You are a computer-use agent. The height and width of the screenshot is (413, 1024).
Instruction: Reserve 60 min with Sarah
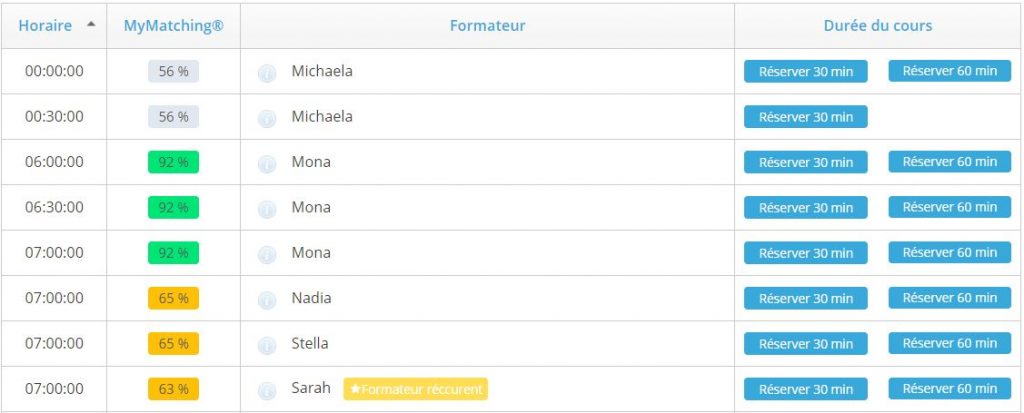[x=950, y=389]
